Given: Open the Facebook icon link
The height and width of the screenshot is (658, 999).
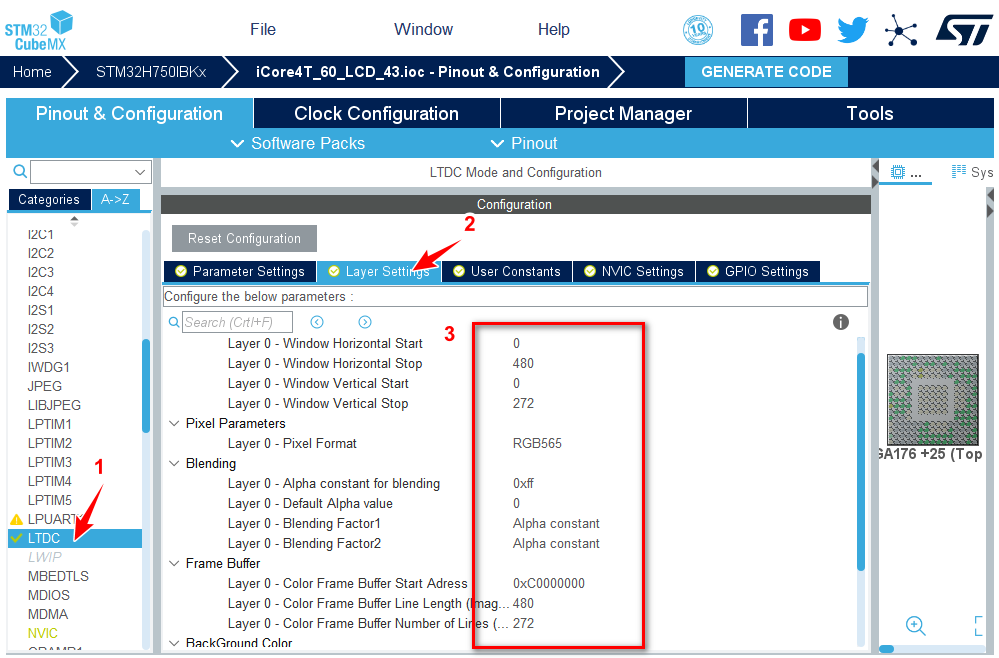Looking at the screenshot, I should 756,30.
